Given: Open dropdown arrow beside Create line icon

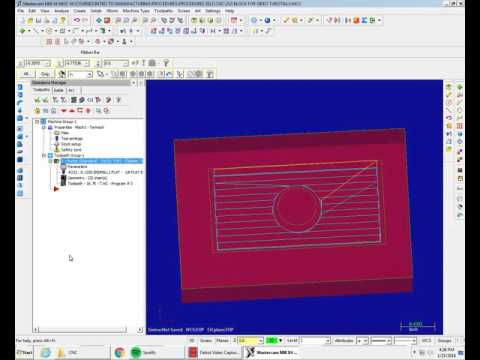Looking at the screenshot, I should pyautogui.click(x=42, y=31).
